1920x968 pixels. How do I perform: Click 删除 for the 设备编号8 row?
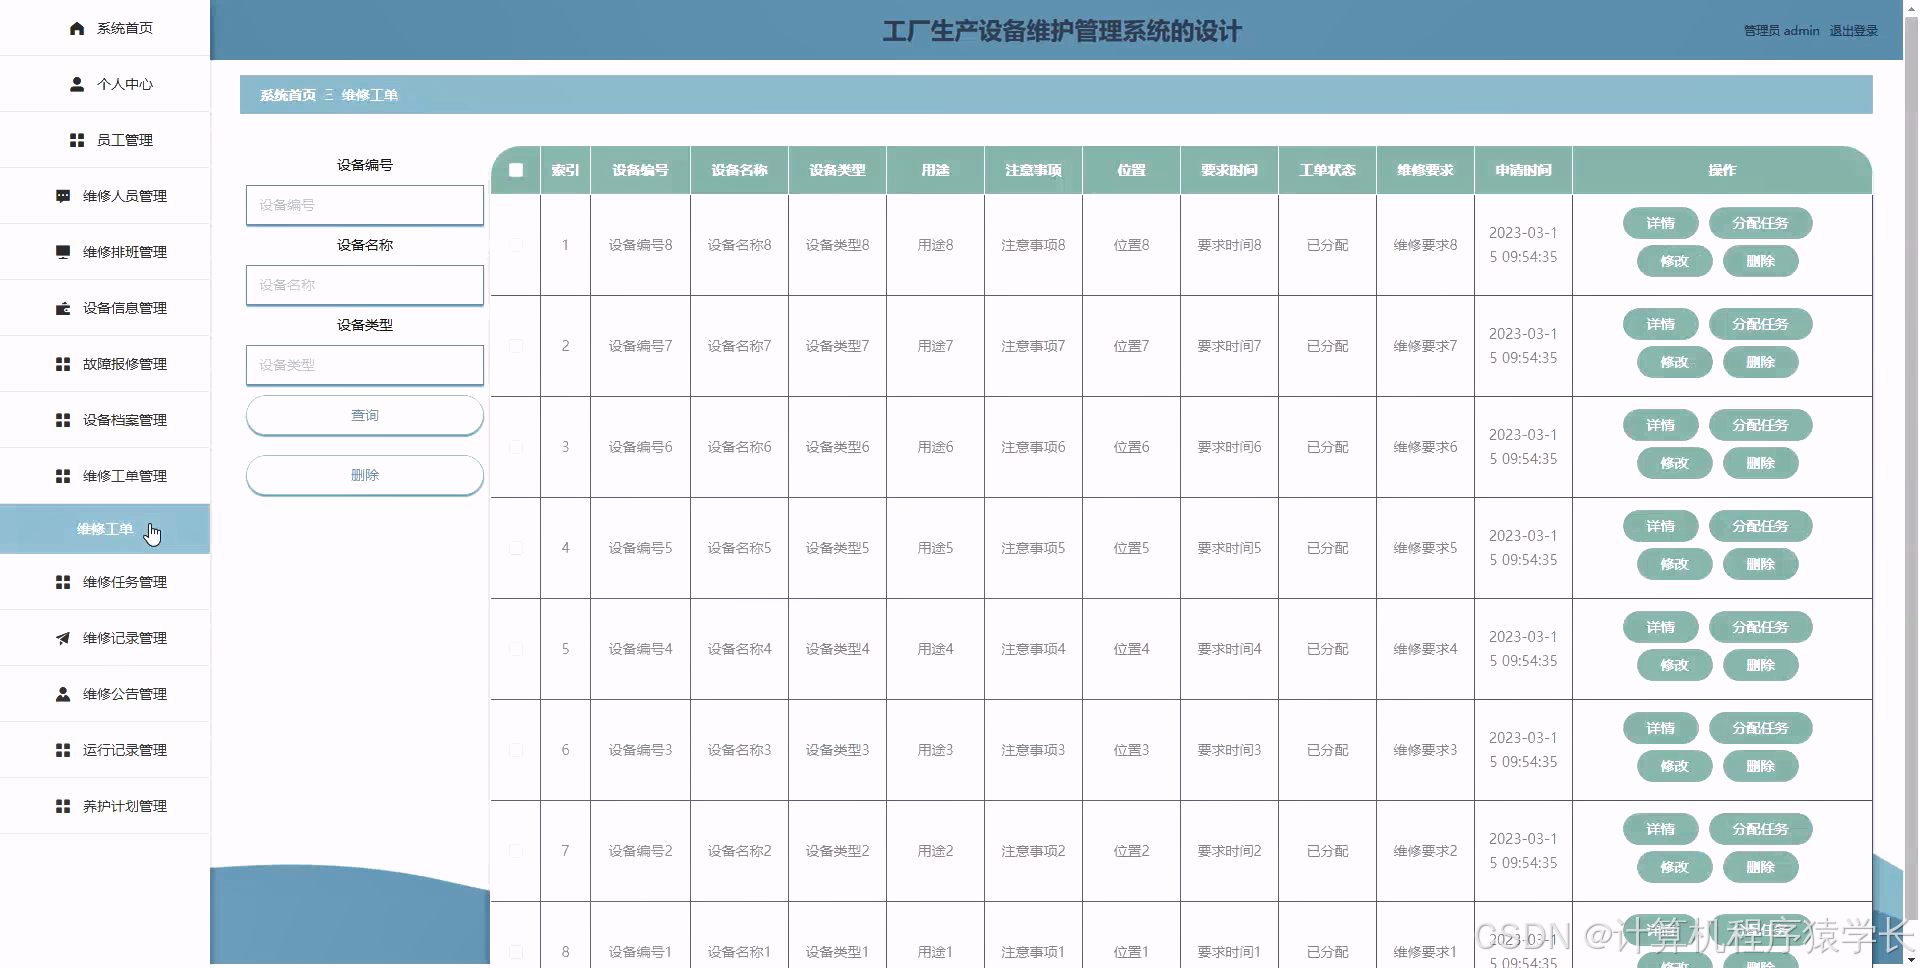coord(1760,261)
